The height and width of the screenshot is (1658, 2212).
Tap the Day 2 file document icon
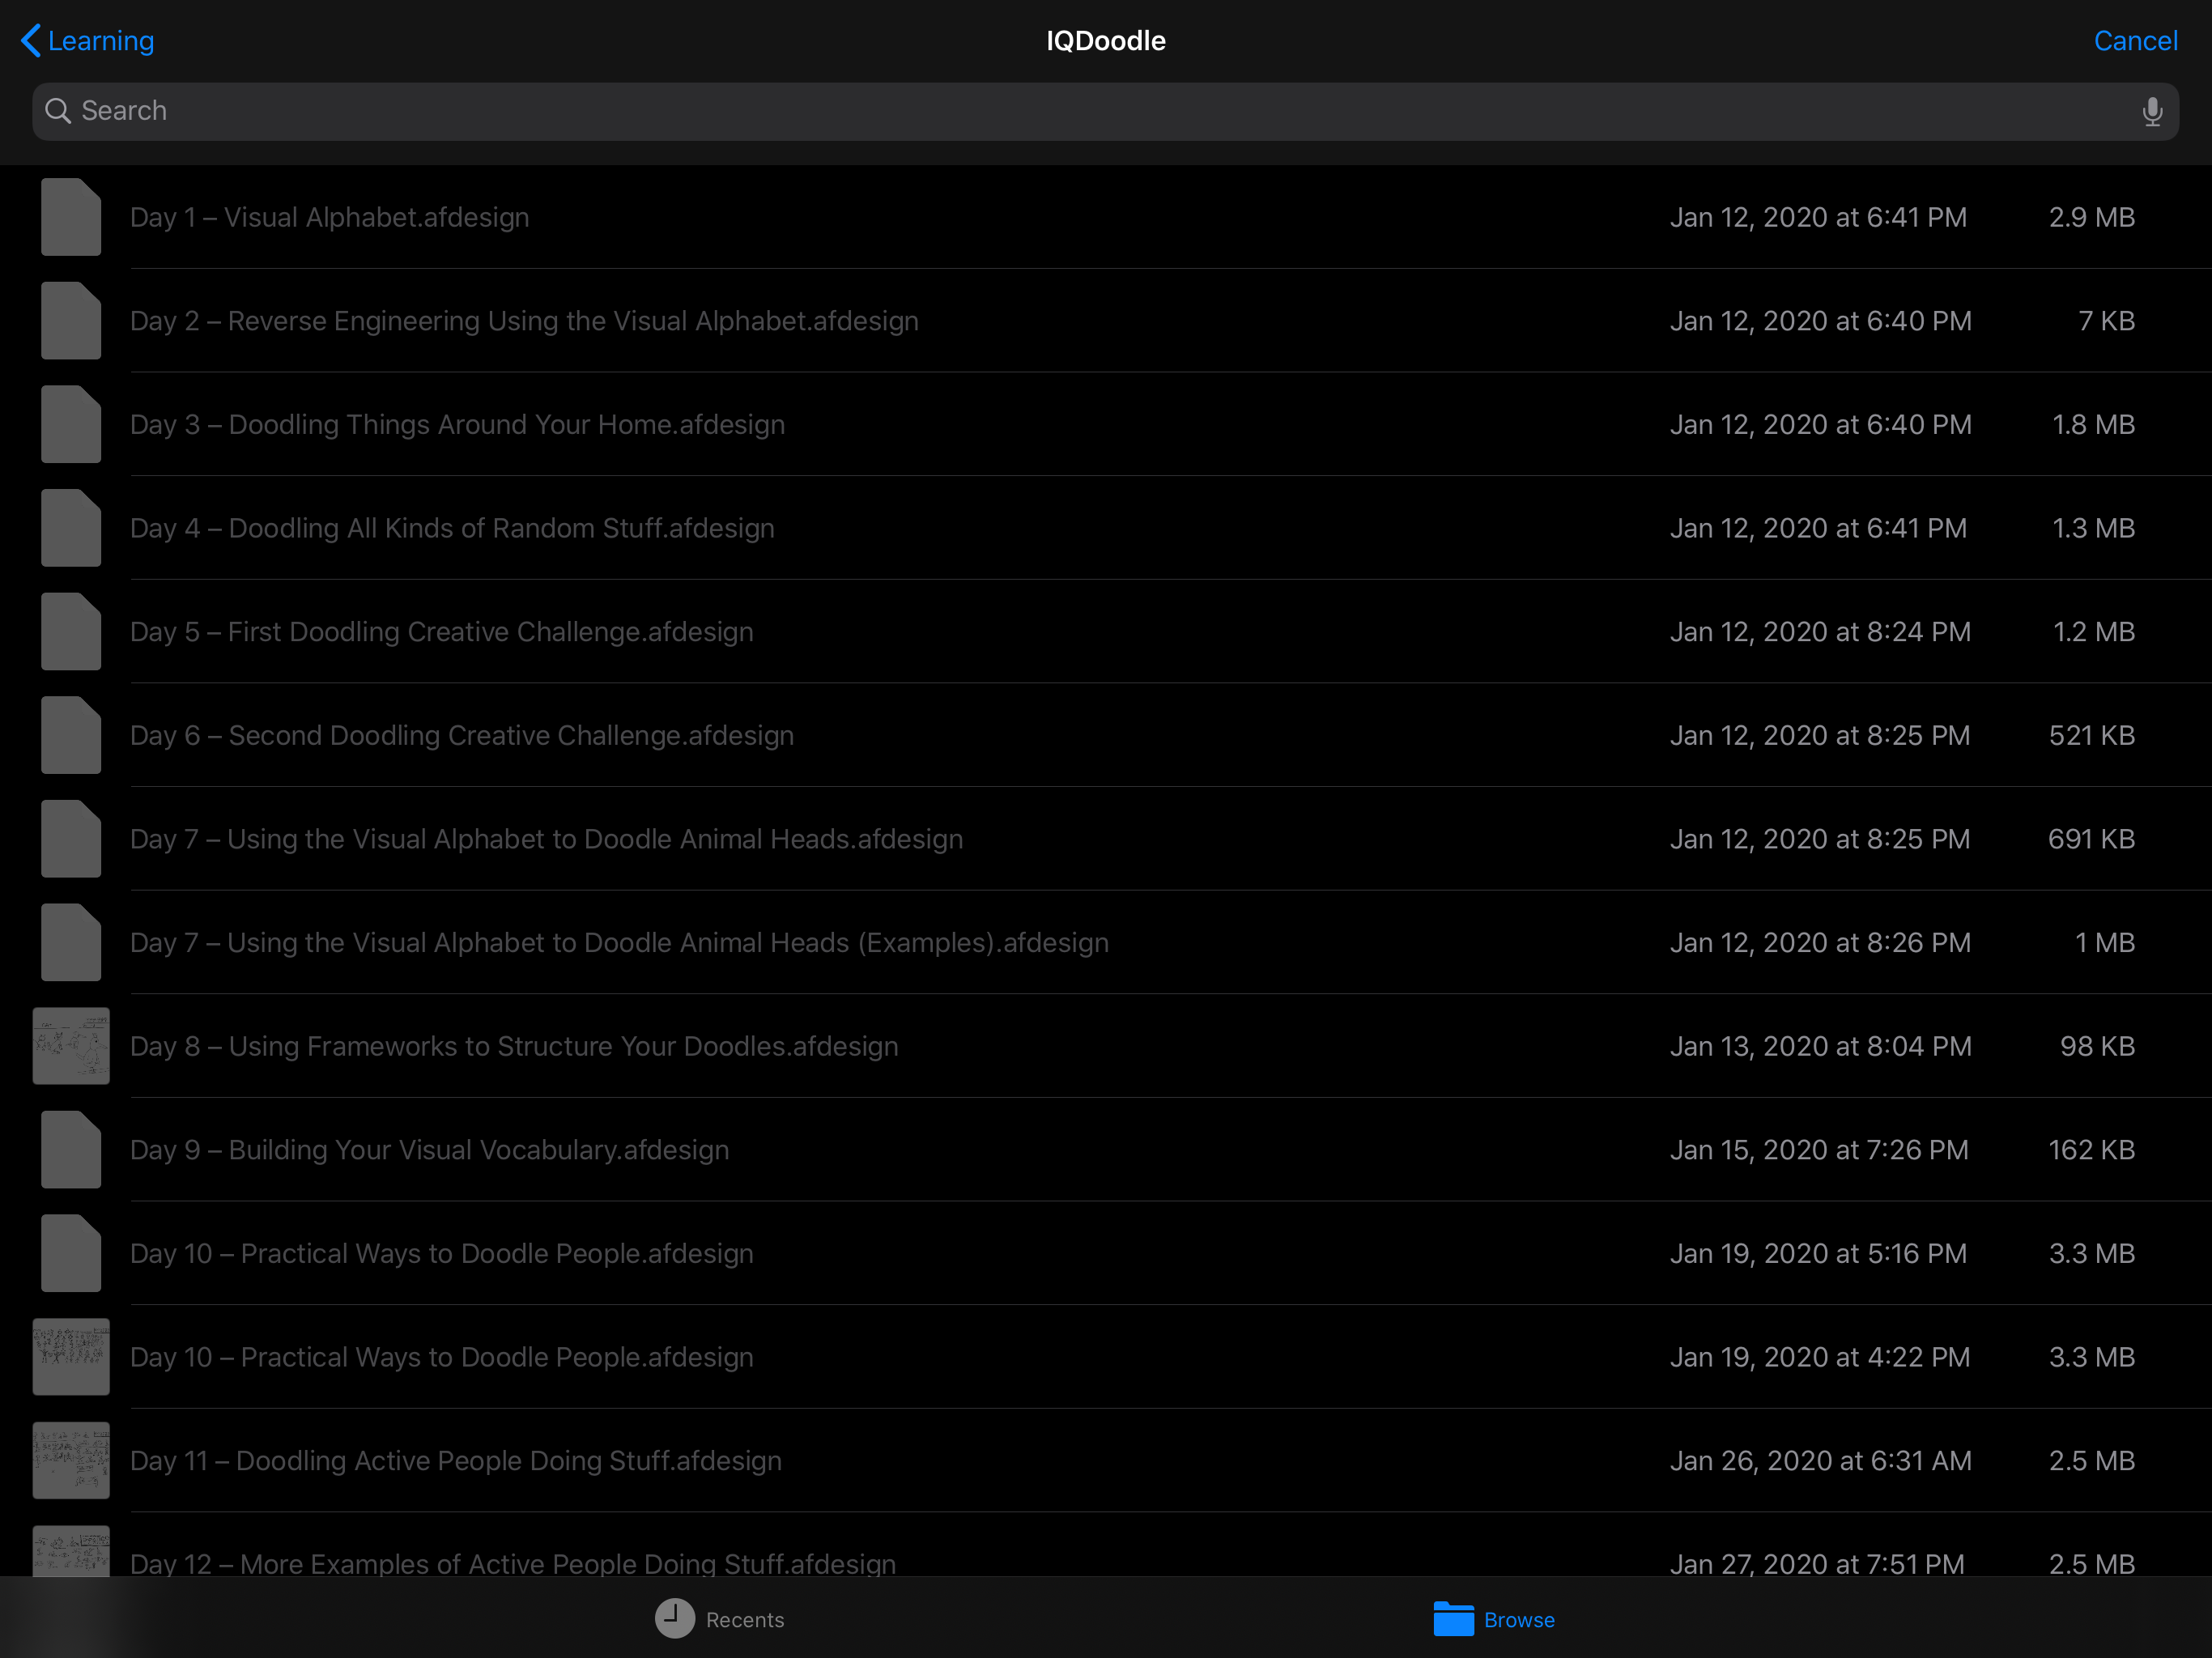(x=71, y=321)
